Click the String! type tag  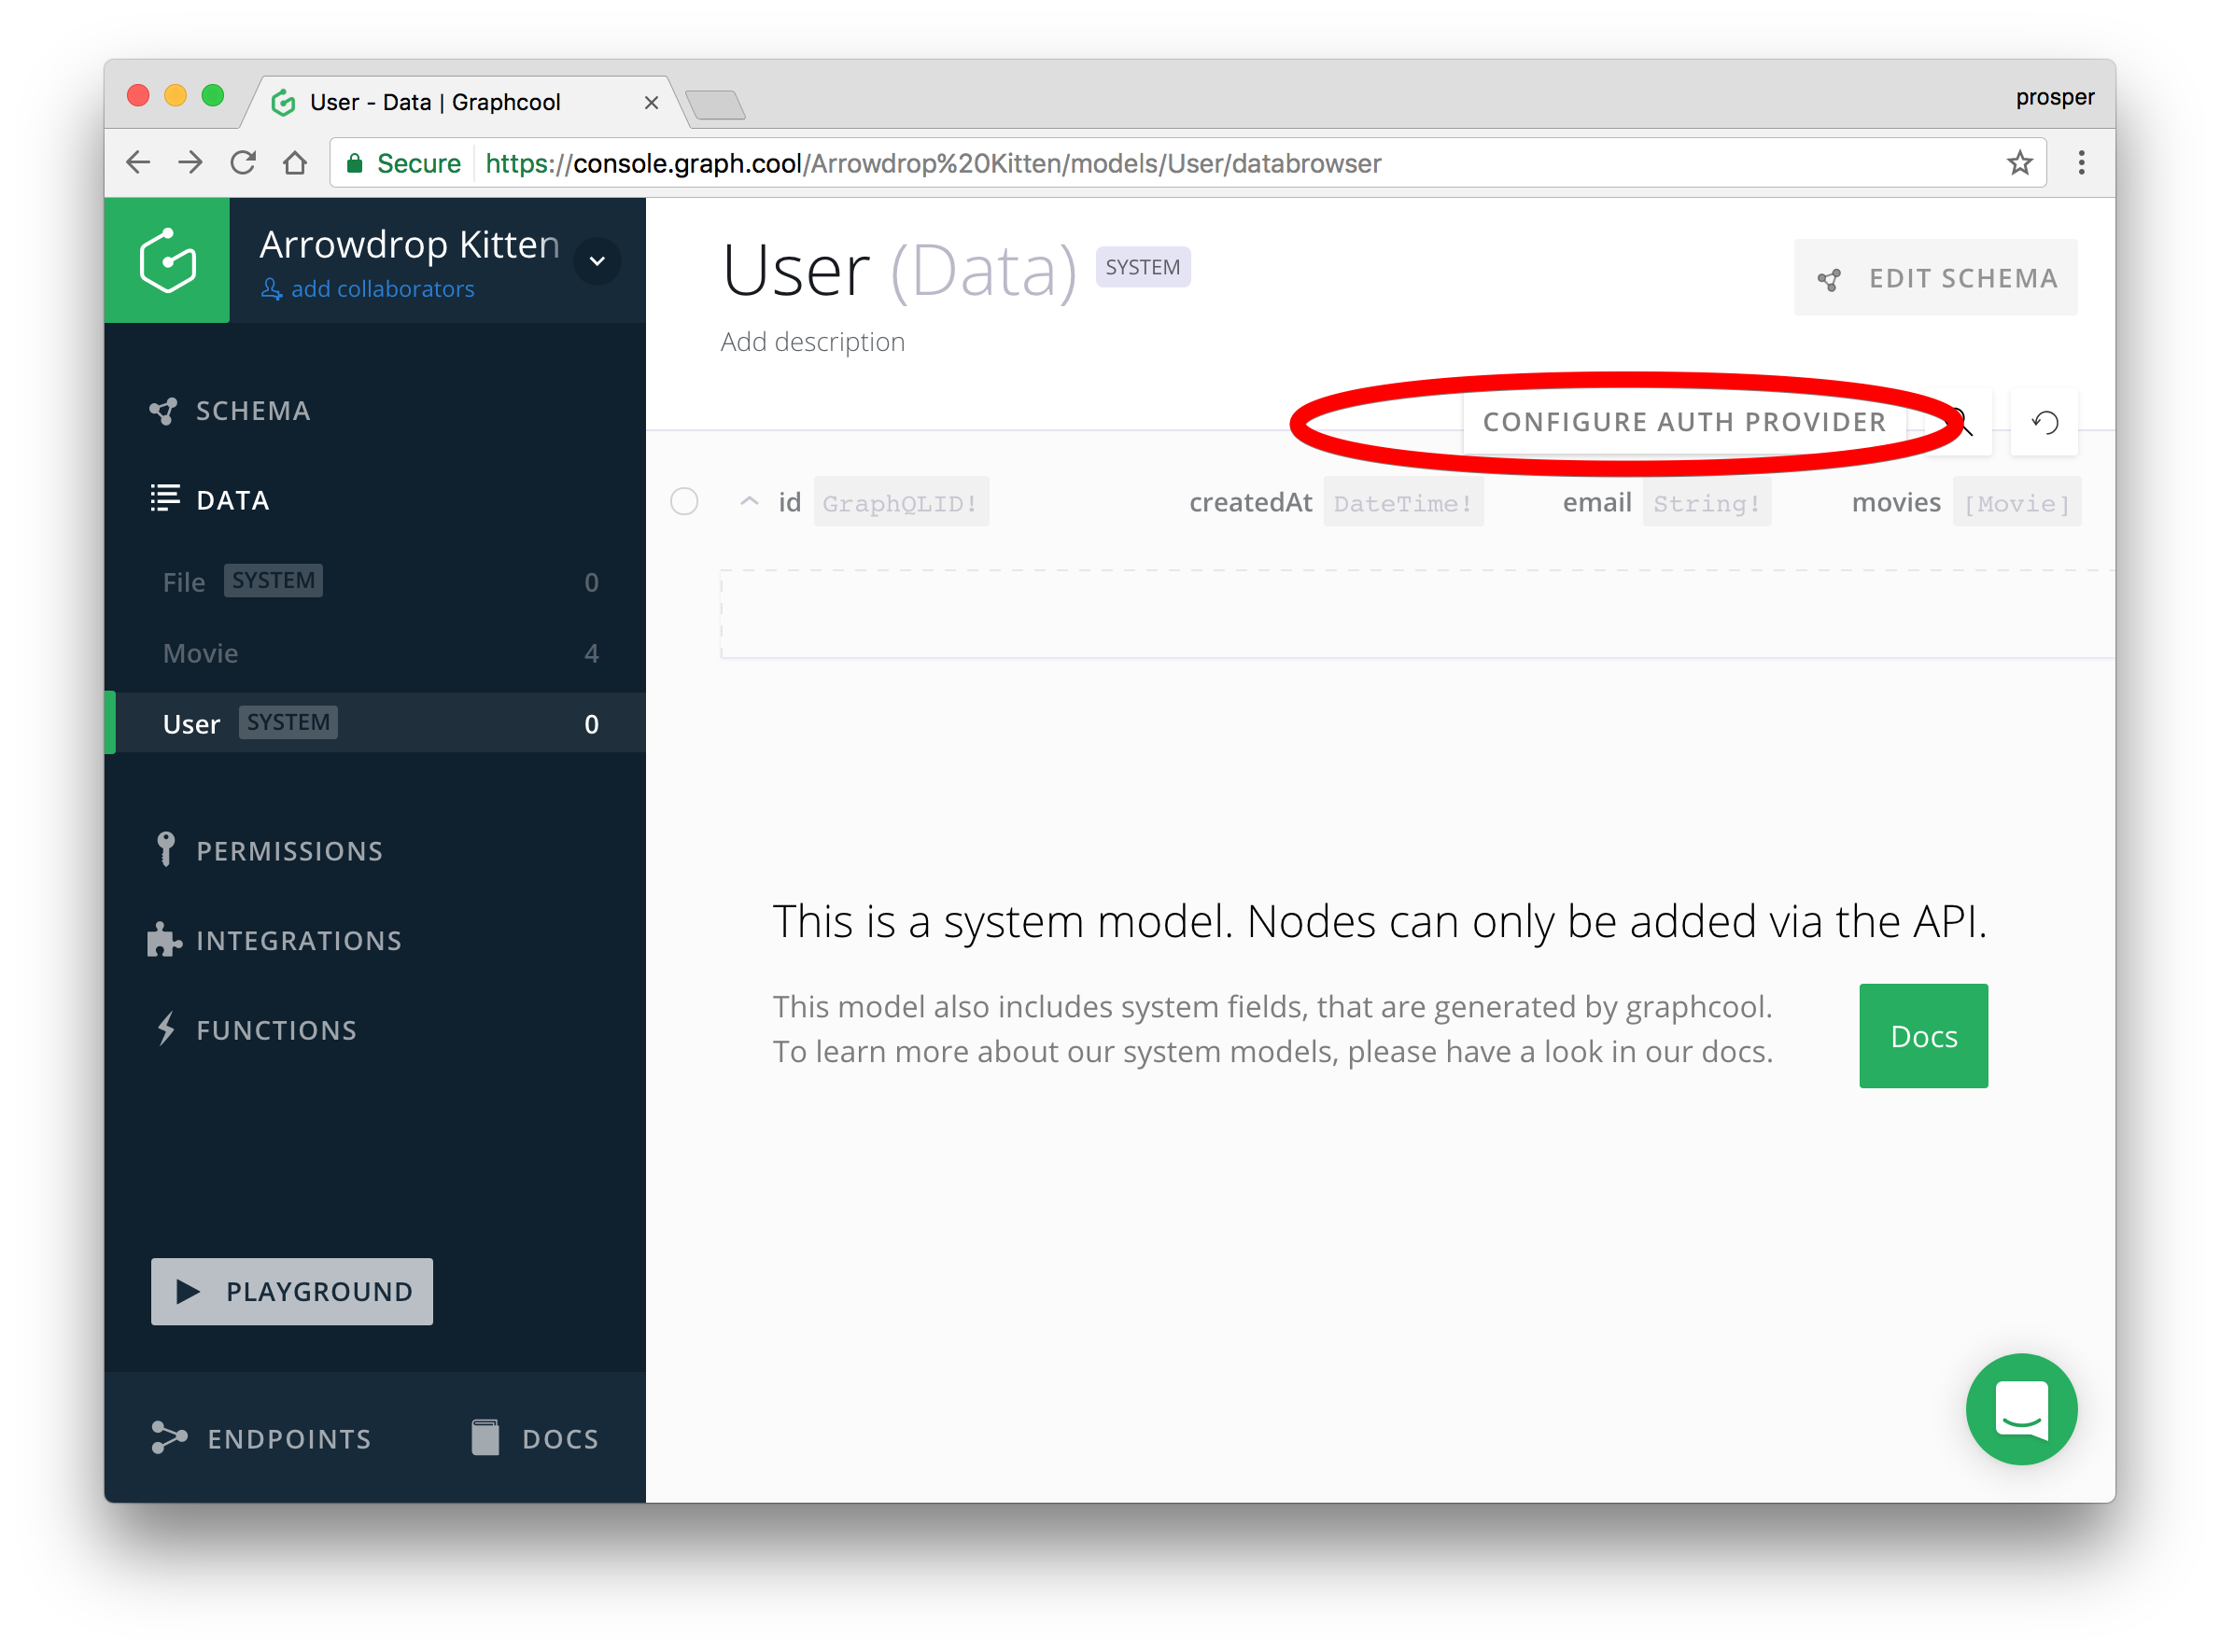(x=1707, y=502)
